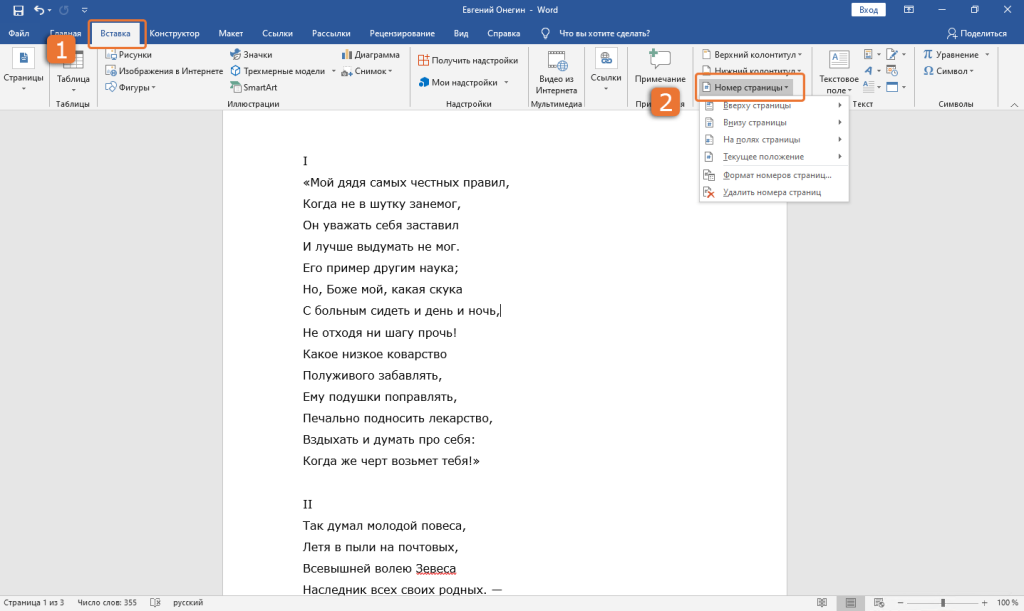Insert pictures with the Рисунки button
This screenshot has height=611, width=1024.
pyautogui.click(x=129, y=55)
